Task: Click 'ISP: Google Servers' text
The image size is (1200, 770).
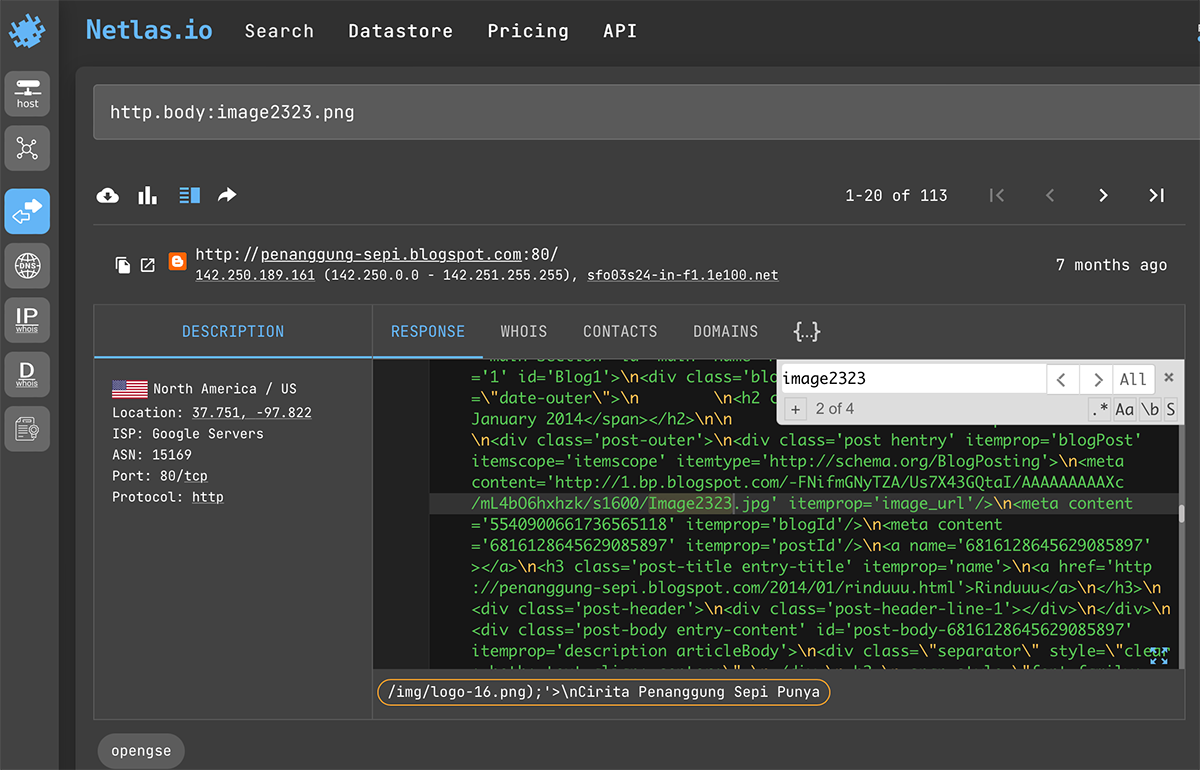Action: 188,434
